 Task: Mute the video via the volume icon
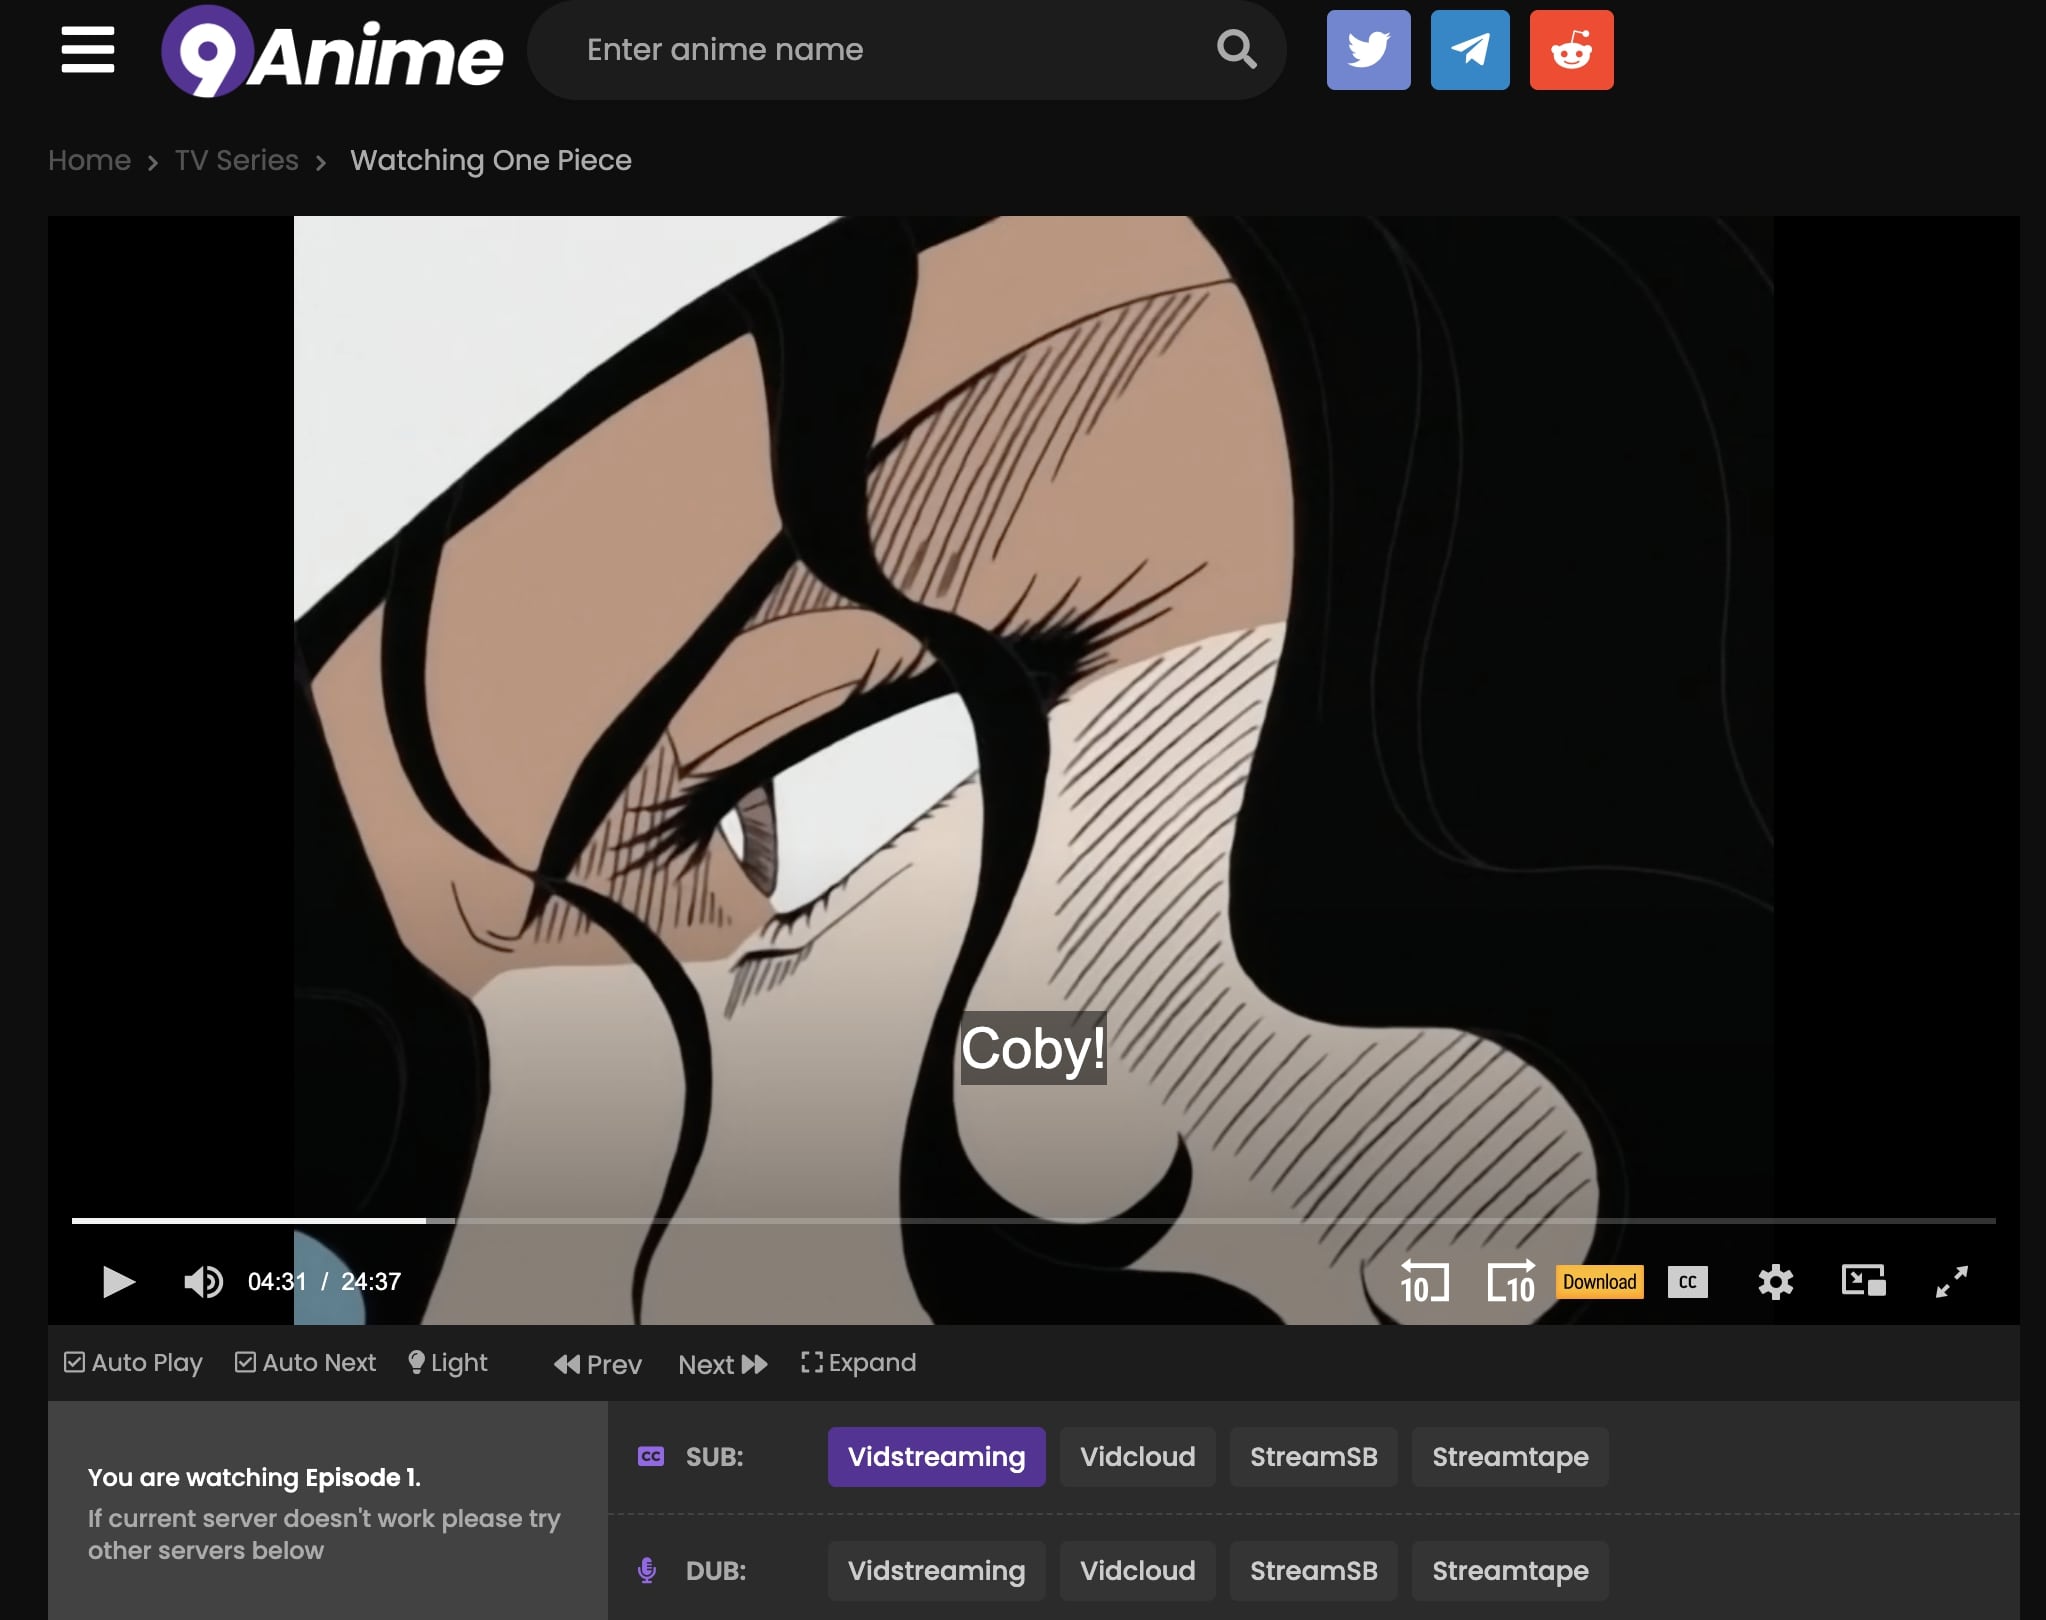pos(204,1282)
